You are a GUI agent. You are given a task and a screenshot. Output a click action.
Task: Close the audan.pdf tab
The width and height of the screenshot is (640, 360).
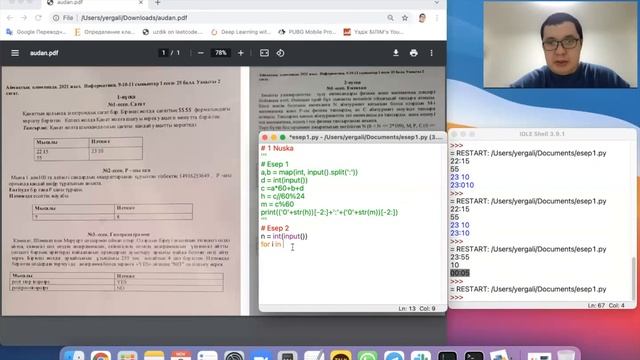point(141,2)
